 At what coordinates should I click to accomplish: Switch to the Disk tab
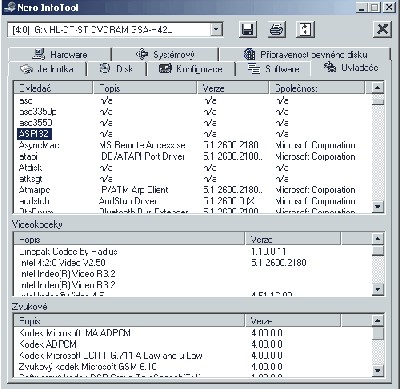[117, 69]
